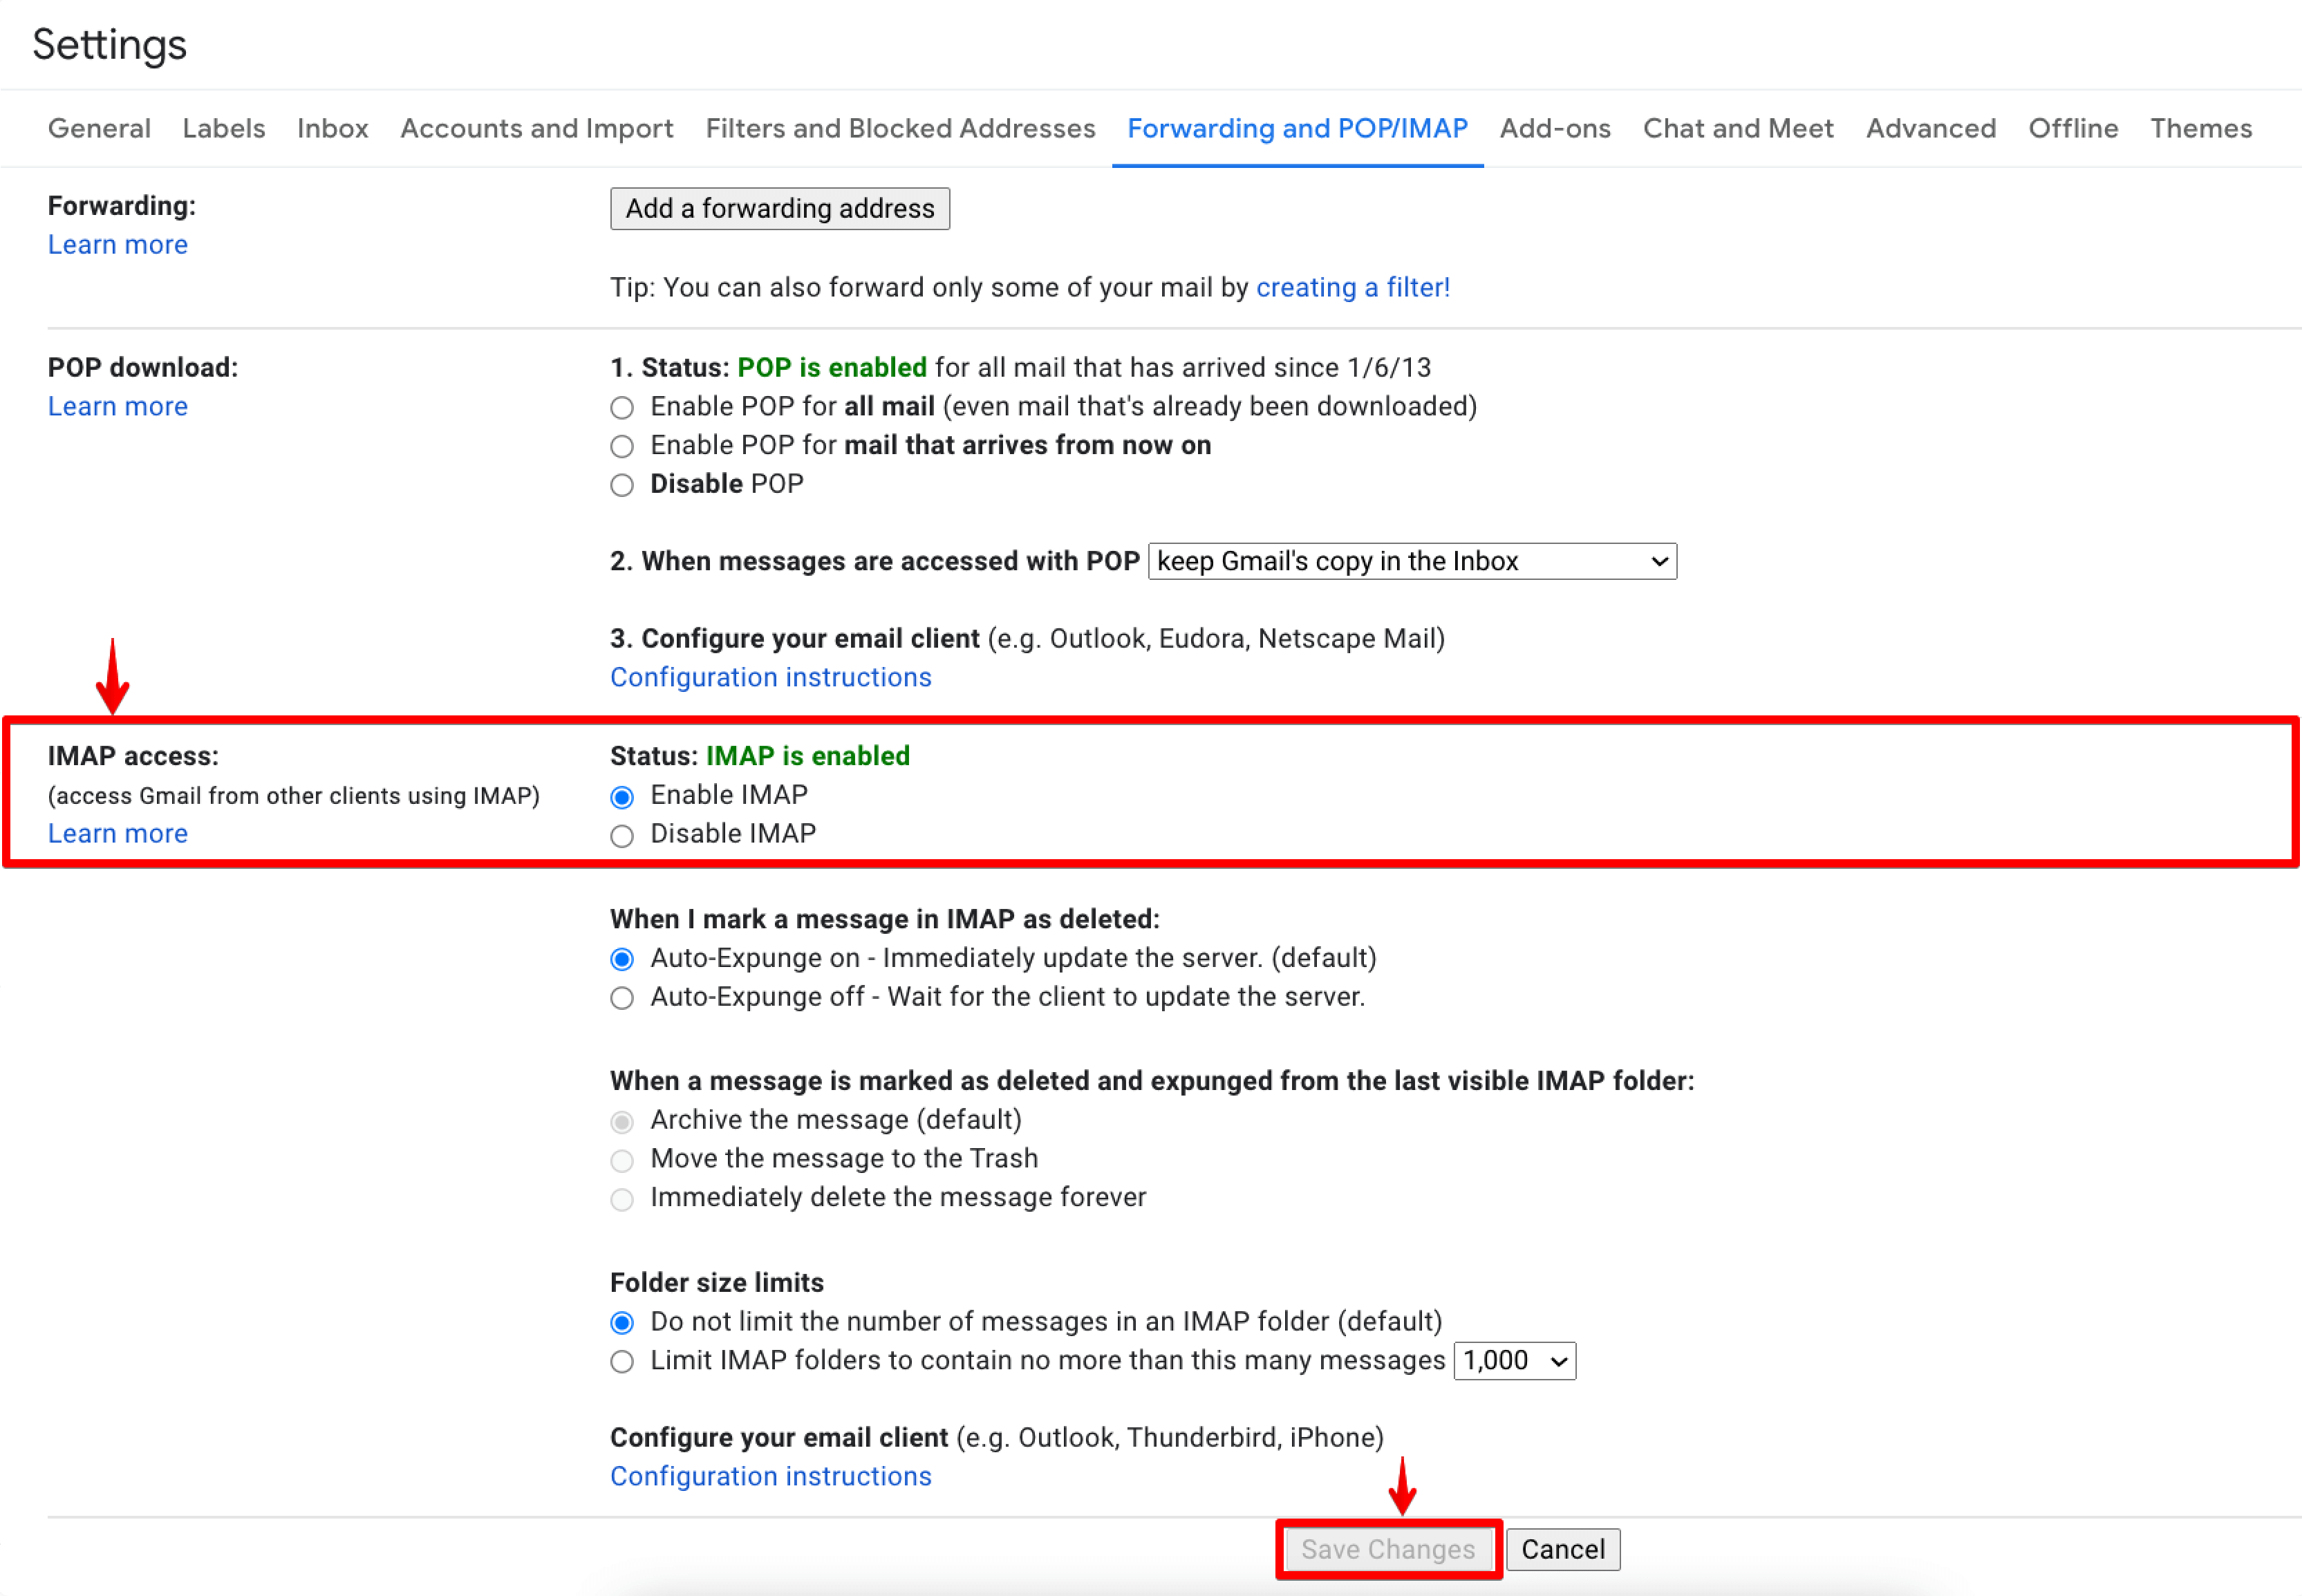Select Immediately delete the message forever
Viewport: 2302px width, 1596px height.
pyautogui.click(x=622, y=1199)
